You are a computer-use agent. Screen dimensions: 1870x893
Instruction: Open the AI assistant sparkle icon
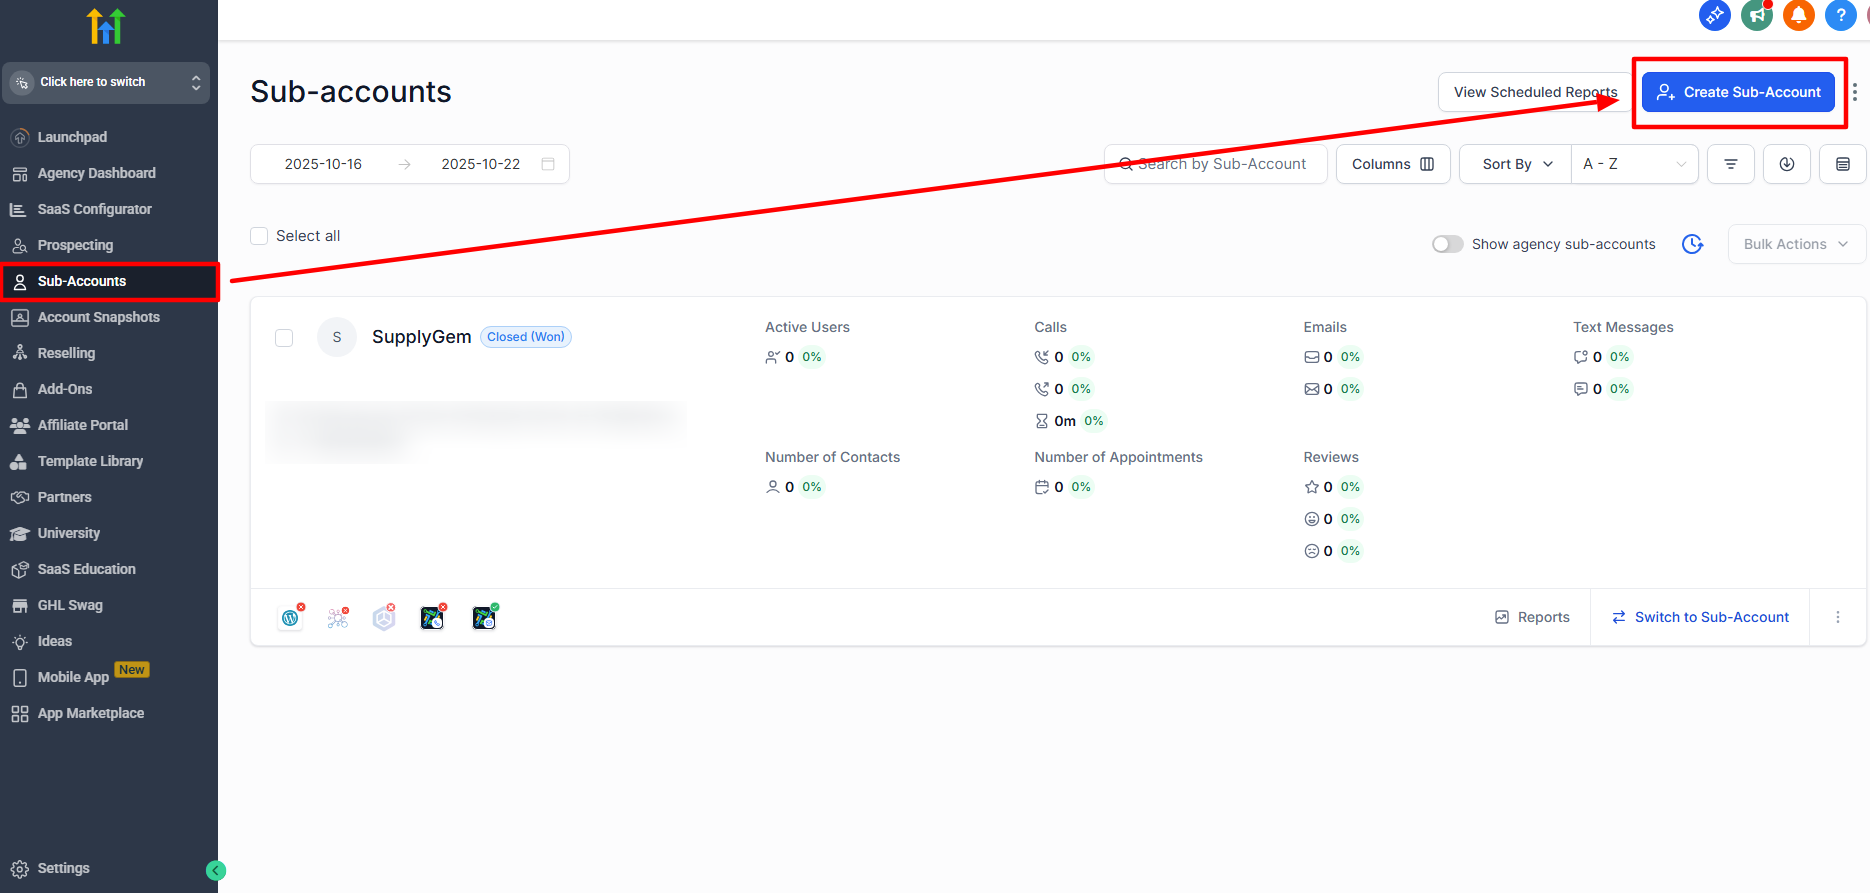[1715, 15]
